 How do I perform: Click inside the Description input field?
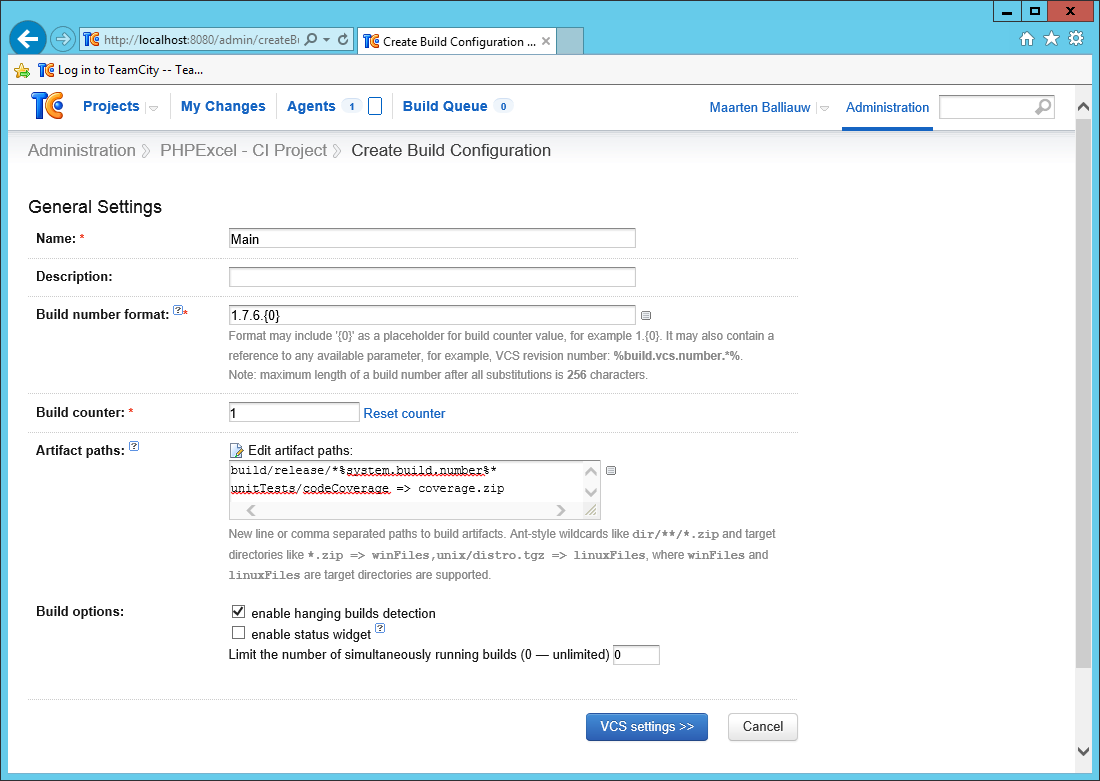[430, 276]
